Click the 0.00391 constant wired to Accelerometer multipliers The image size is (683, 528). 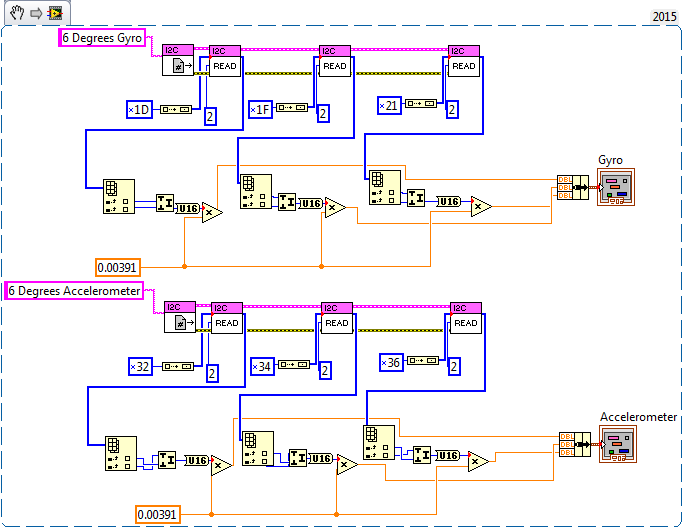(158, 514)
